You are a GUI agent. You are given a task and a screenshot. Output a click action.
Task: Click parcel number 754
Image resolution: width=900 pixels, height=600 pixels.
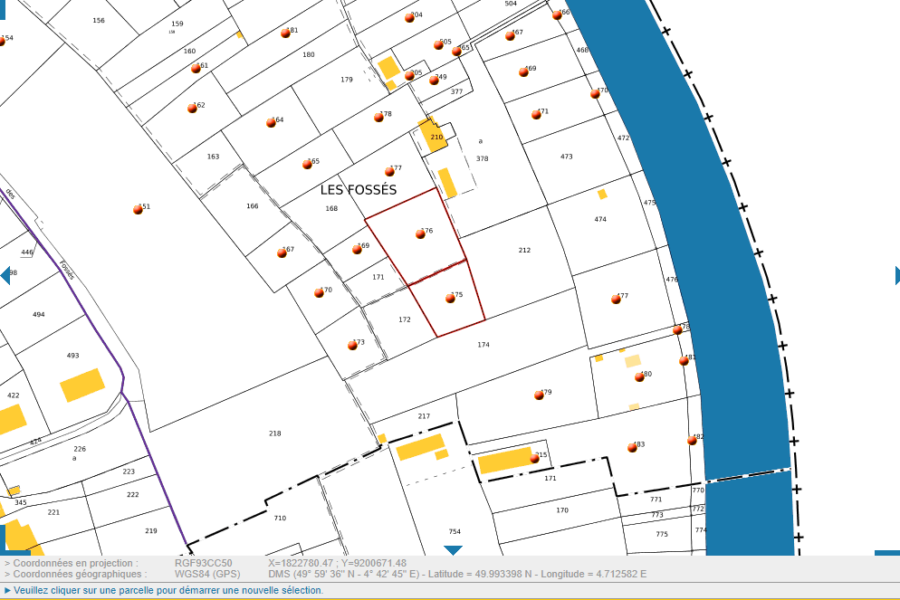pyautogui.click(x=455, y=532)
